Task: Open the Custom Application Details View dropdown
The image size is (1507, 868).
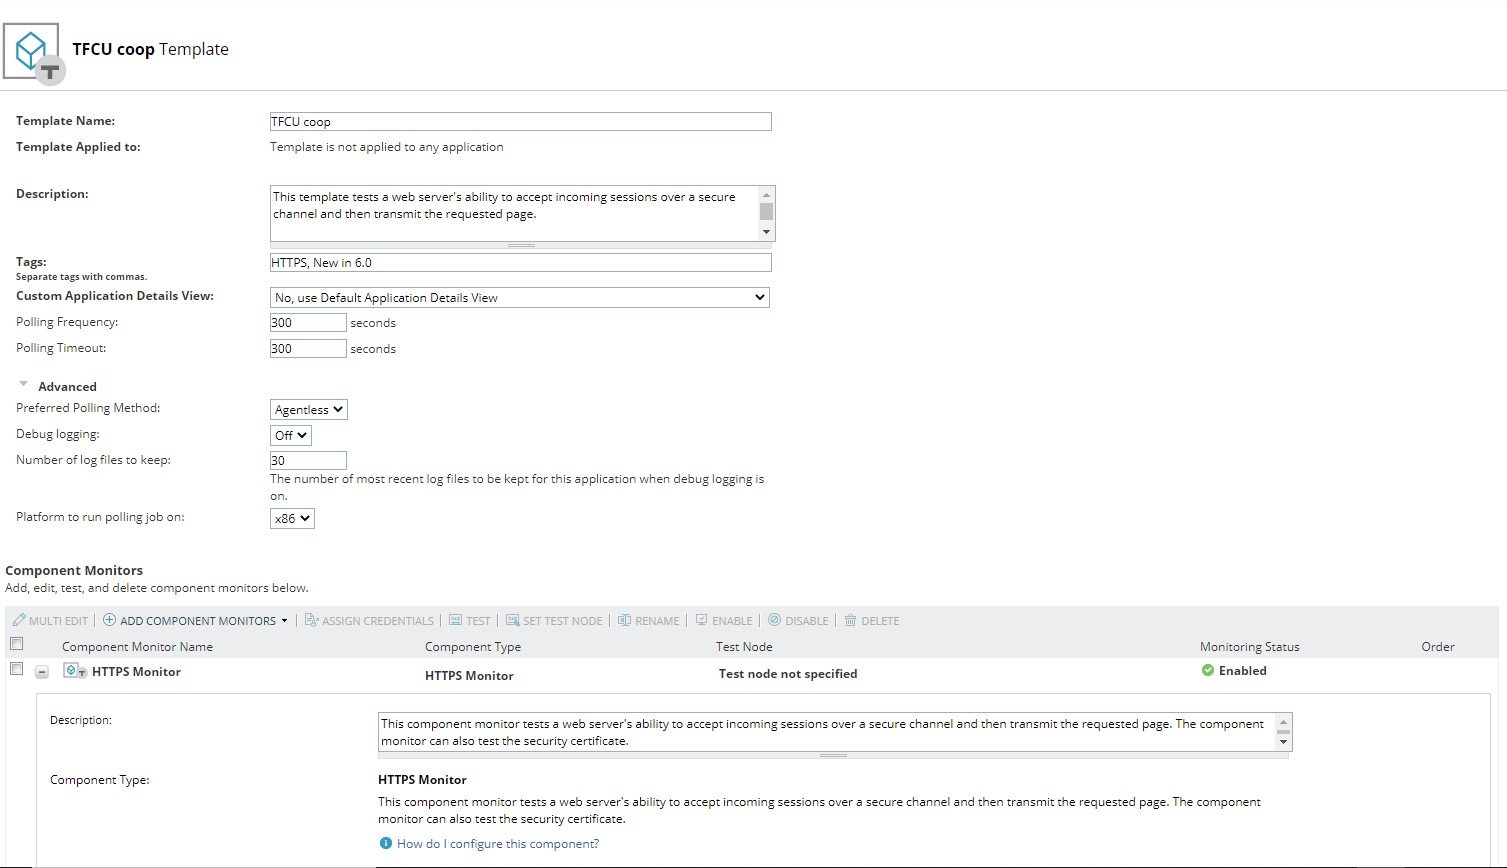Action: [520, 297]
